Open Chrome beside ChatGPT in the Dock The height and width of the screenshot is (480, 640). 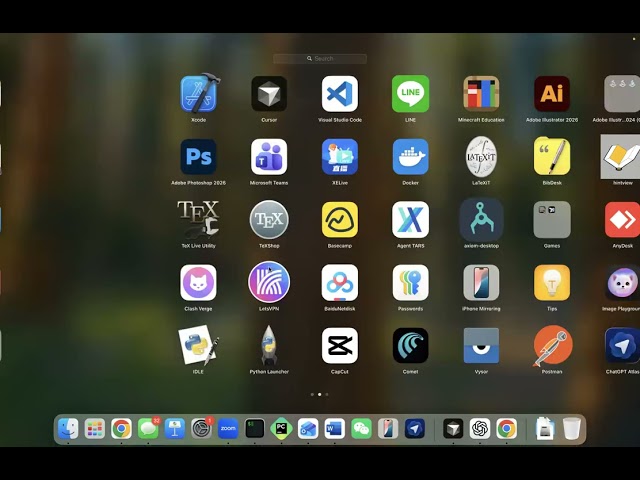[x=507, y=429]
